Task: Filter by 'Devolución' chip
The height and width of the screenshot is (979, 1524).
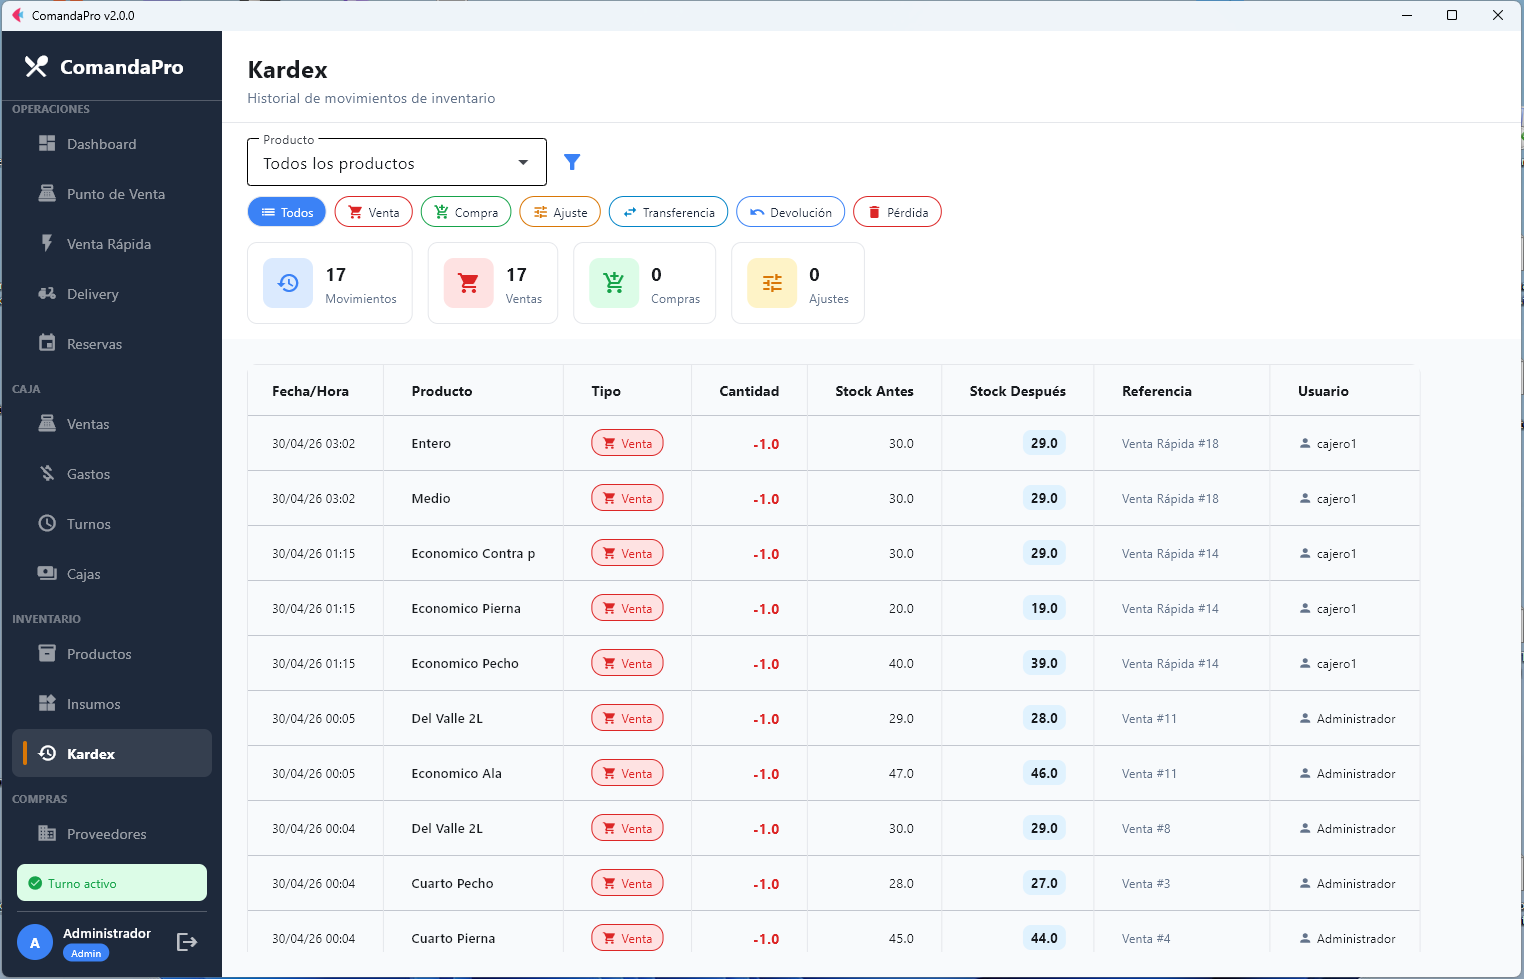Action: pyautogui.click(x=791, y=212)
